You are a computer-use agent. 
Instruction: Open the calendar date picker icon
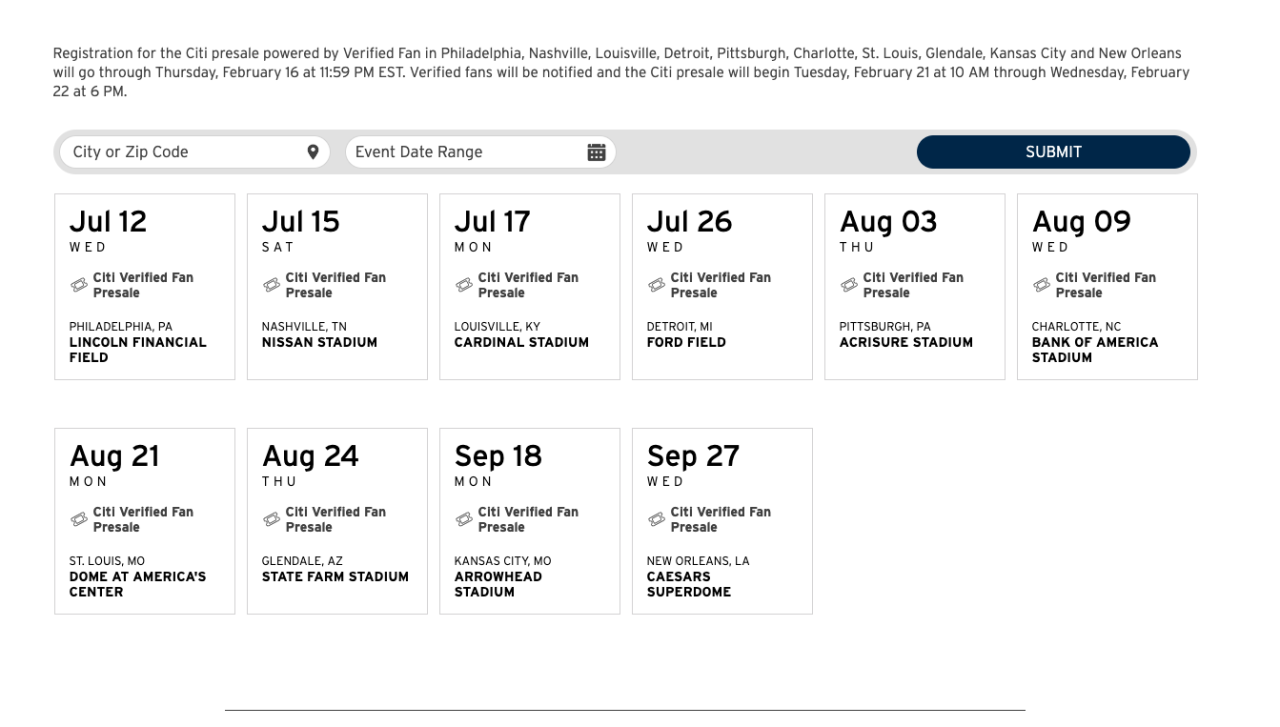point(596,152)
